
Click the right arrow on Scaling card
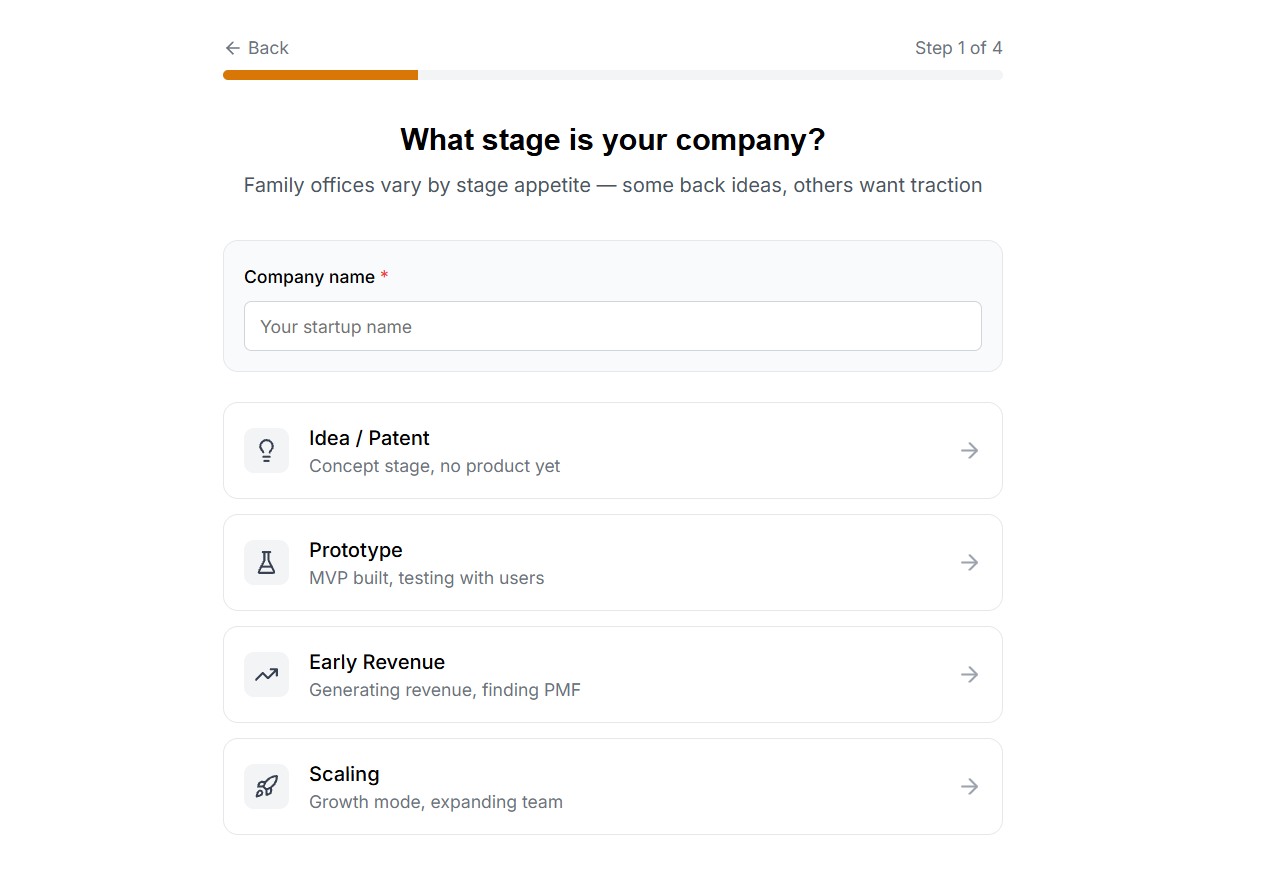click(x=969, y=787)
